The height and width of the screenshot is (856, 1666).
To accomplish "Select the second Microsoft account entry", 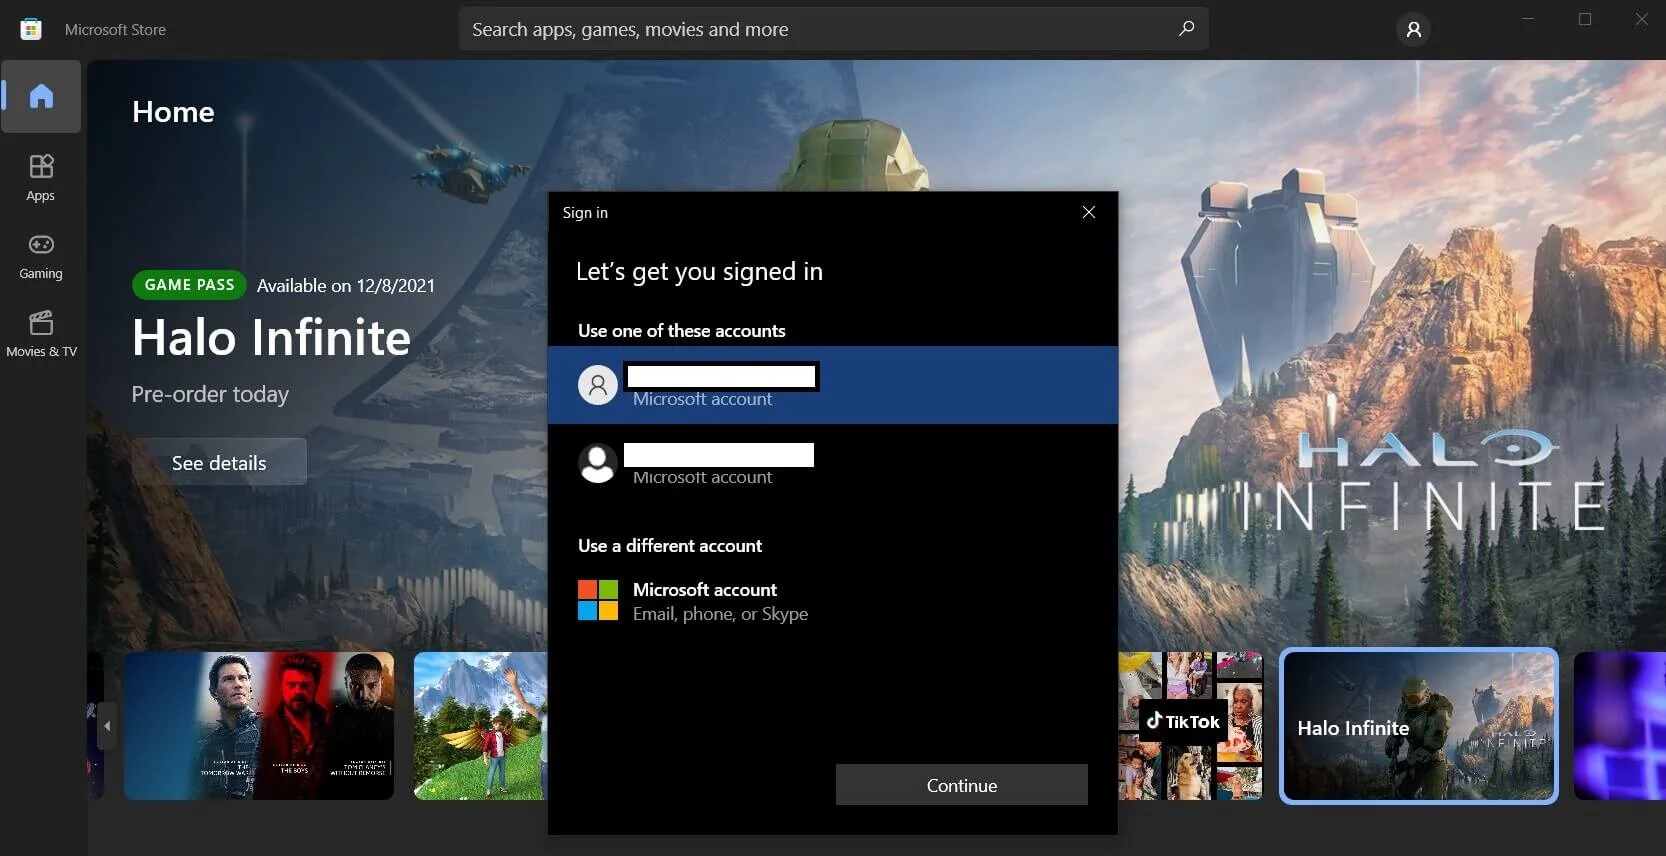I will [833, 464].
